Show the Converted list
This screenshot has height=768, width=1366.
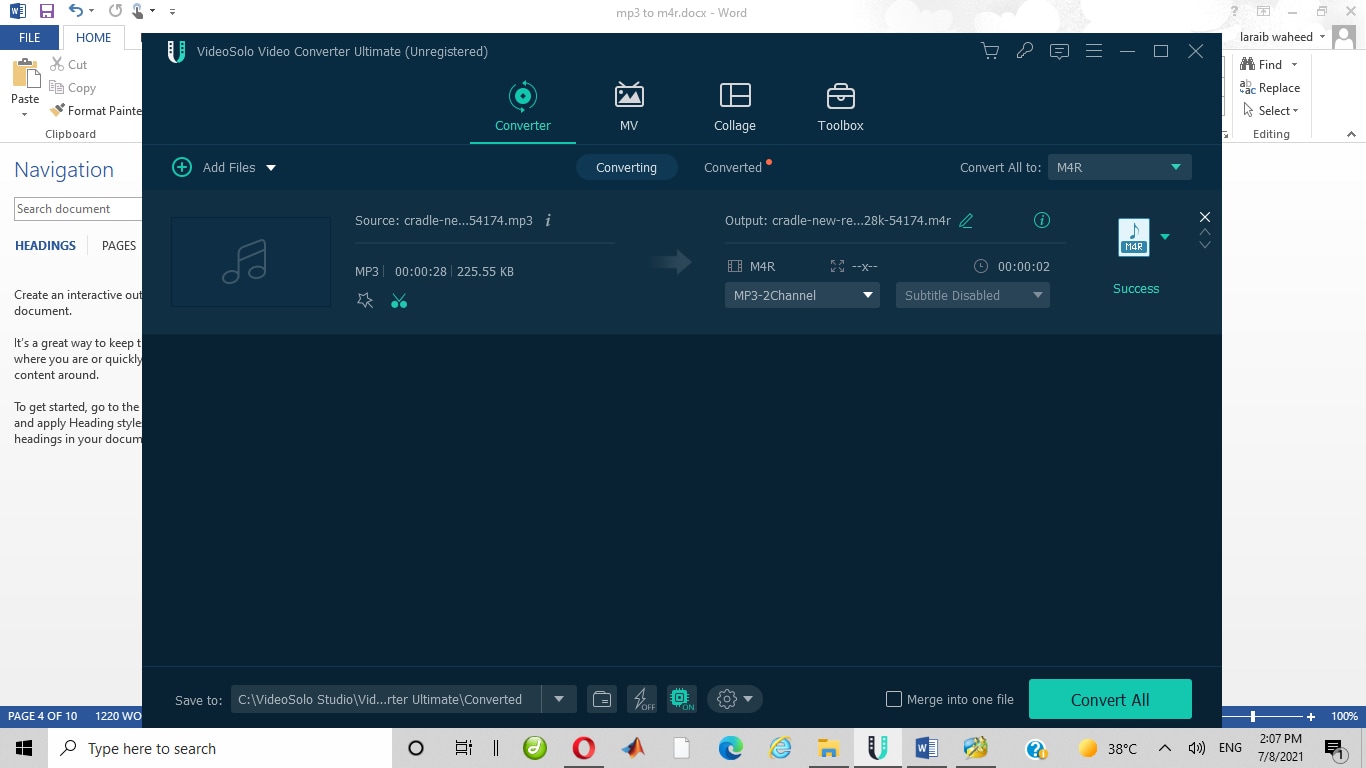pos(733,167)
